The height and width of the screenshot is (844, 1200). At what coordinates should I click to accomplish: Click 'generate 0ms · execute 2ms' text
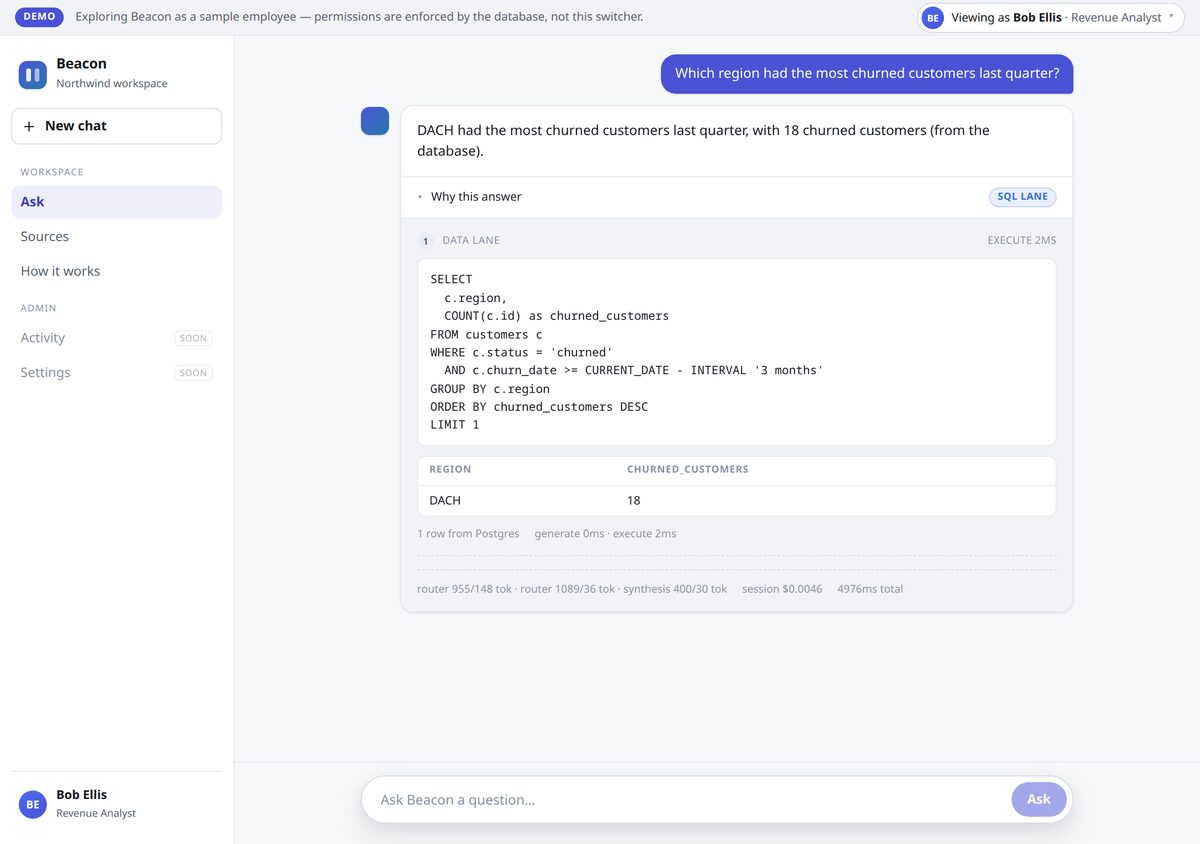click(605, 534)
